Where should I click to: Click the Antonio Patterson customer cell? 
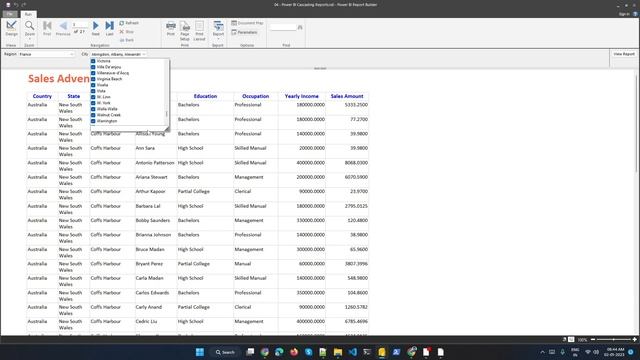pos(156,166)
